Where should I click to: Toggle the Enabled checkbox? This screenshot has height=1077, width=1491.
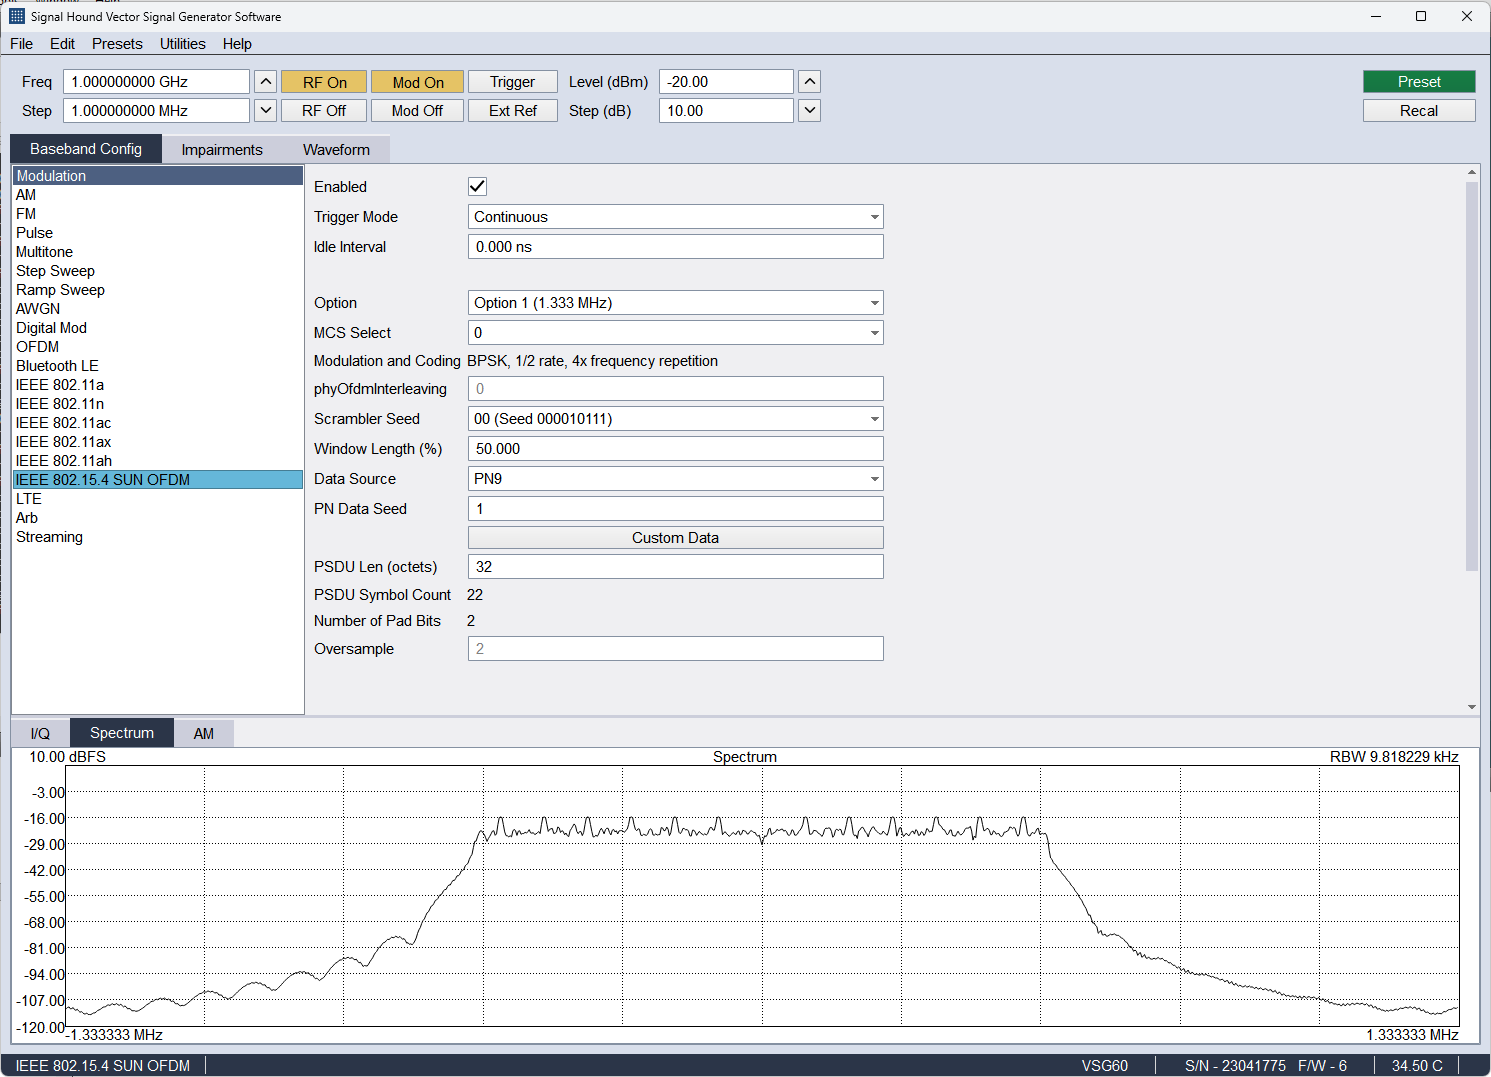(x=477, y=186)
